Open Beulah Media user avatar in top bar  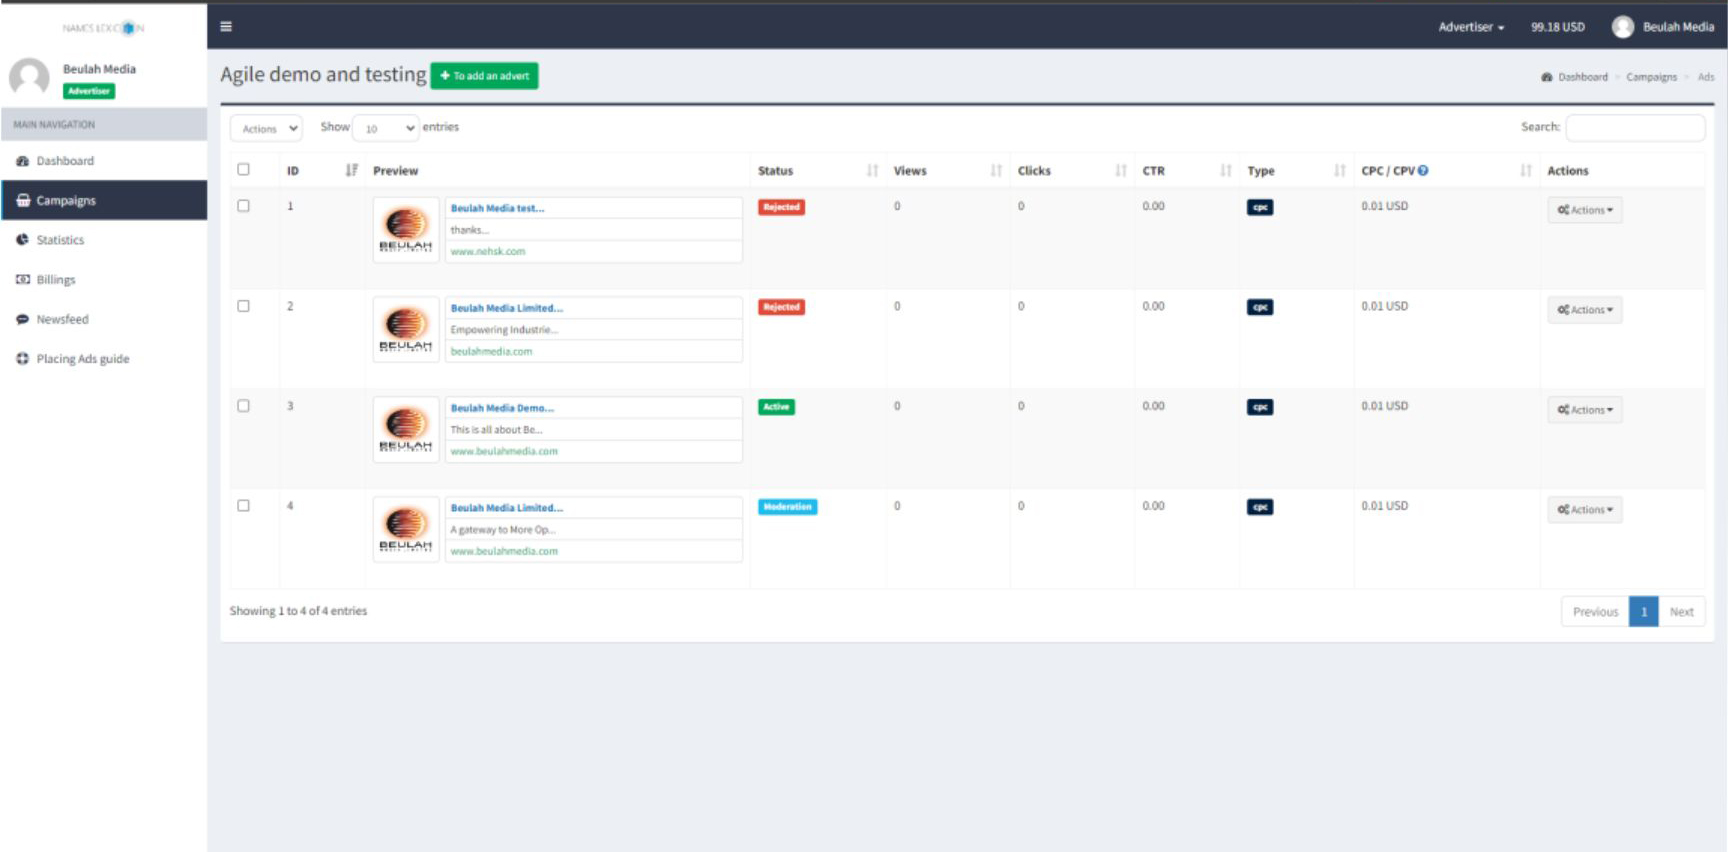coord(1622,27)
